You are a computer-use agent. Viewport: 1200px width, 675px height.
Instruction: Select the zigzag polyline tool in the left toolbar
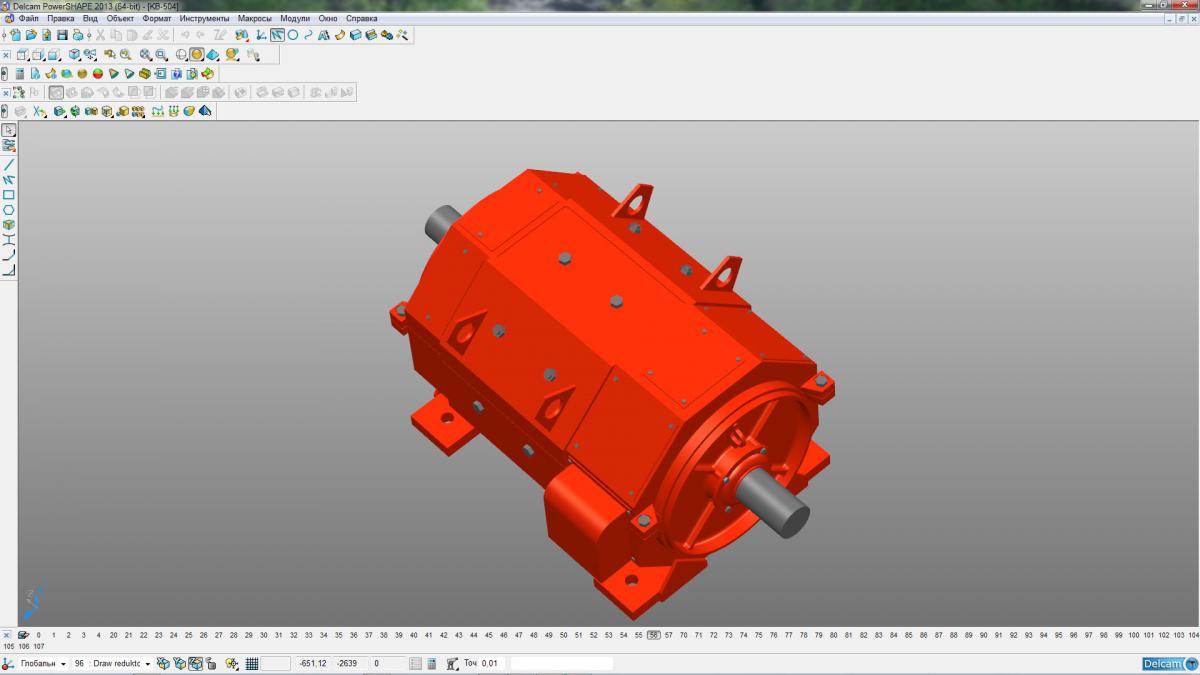point(9,180)
